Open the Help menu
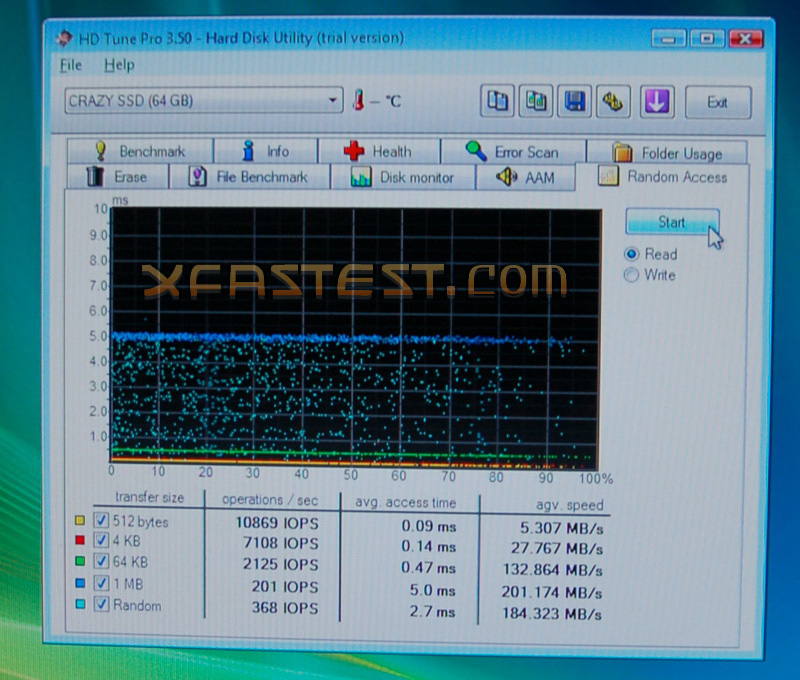Viewport: 800px width, 680px height. click(x=119, y=65)
